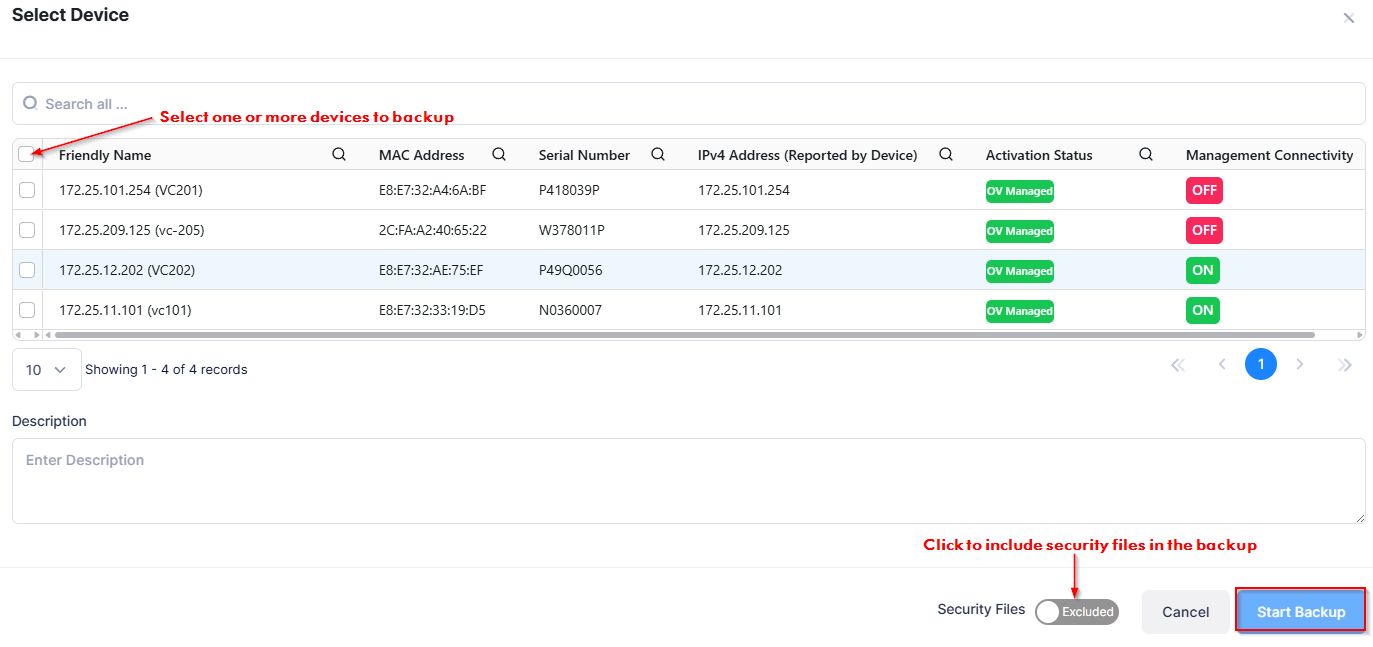1373x647 pixels.
Task: Open the page size dropdown showing 10
Action: pyautogui.click(x=47, y=370)
